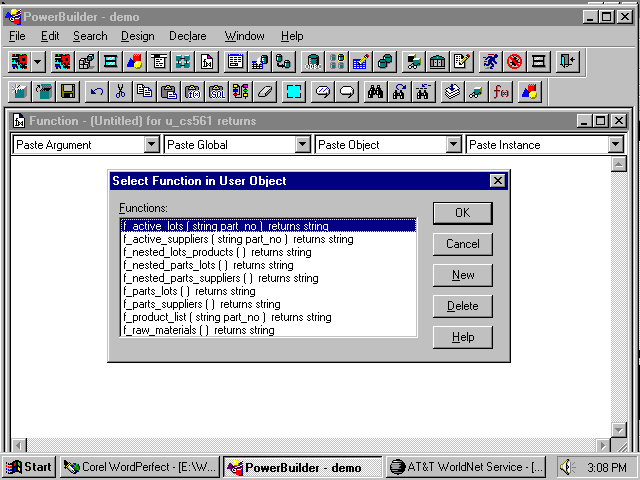The width and height of the screenshot is (640, 480).
Task: Click the User Object painter shapes icon in PowerBar
Action: pos(135,62)
